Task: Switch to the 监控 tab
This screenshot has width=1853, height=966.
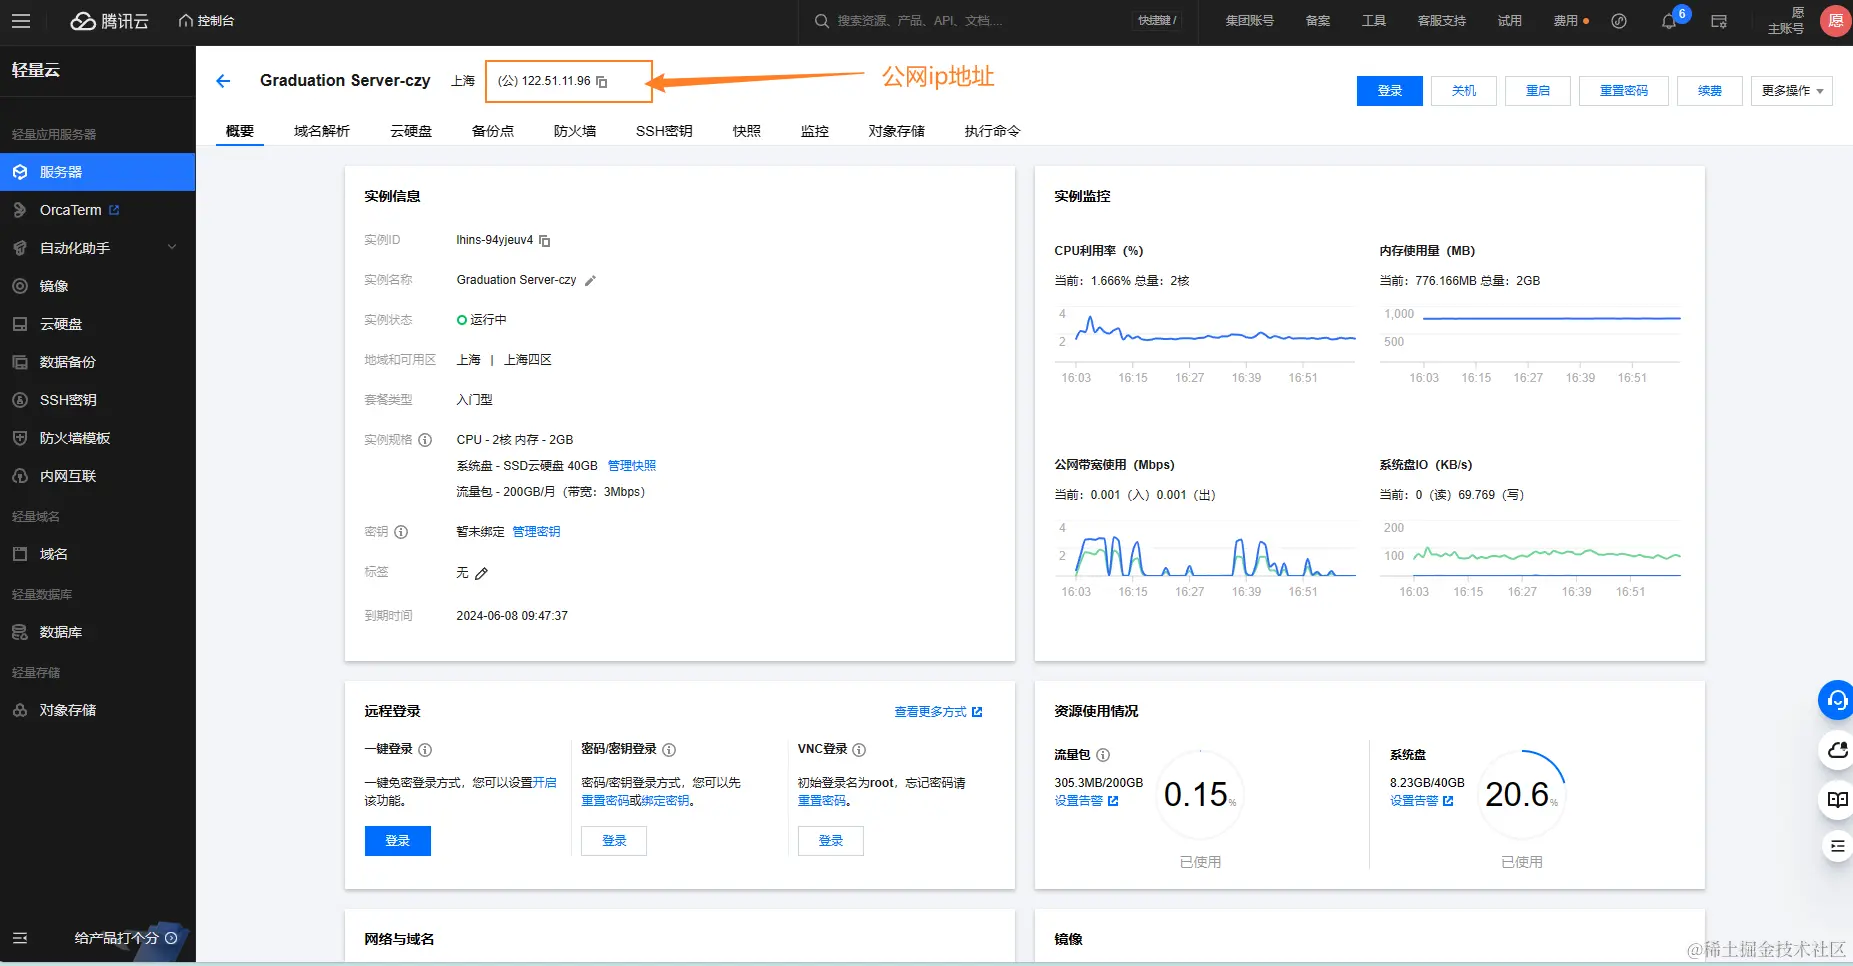Action: tap(815, 131)
